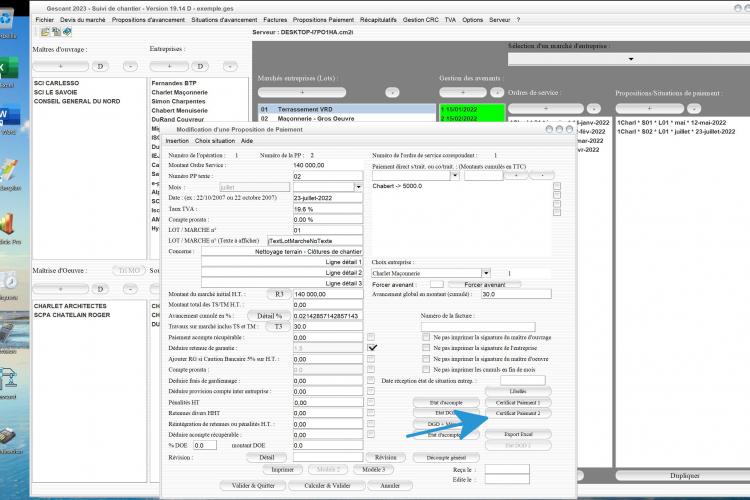Open the Fichier menu
Image resolution: width=750 pixels, height=500 pixels.
coord(44,20)
